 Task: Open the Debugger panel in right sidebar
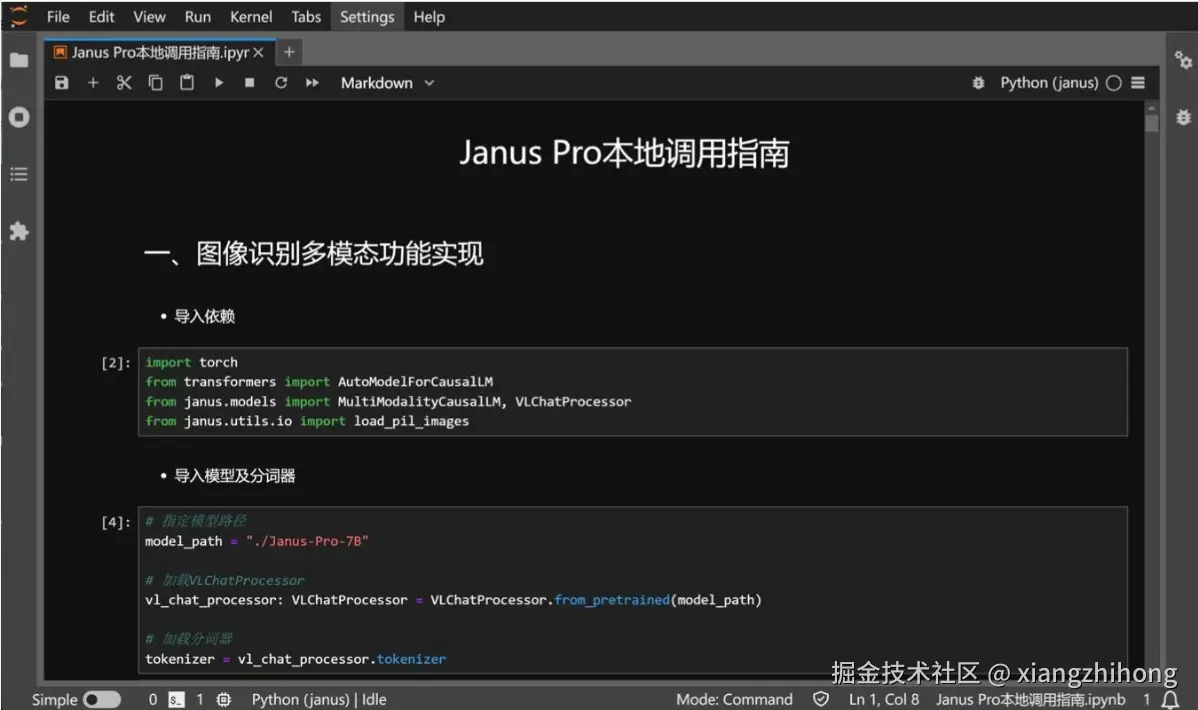click(x=1183, y=117)
